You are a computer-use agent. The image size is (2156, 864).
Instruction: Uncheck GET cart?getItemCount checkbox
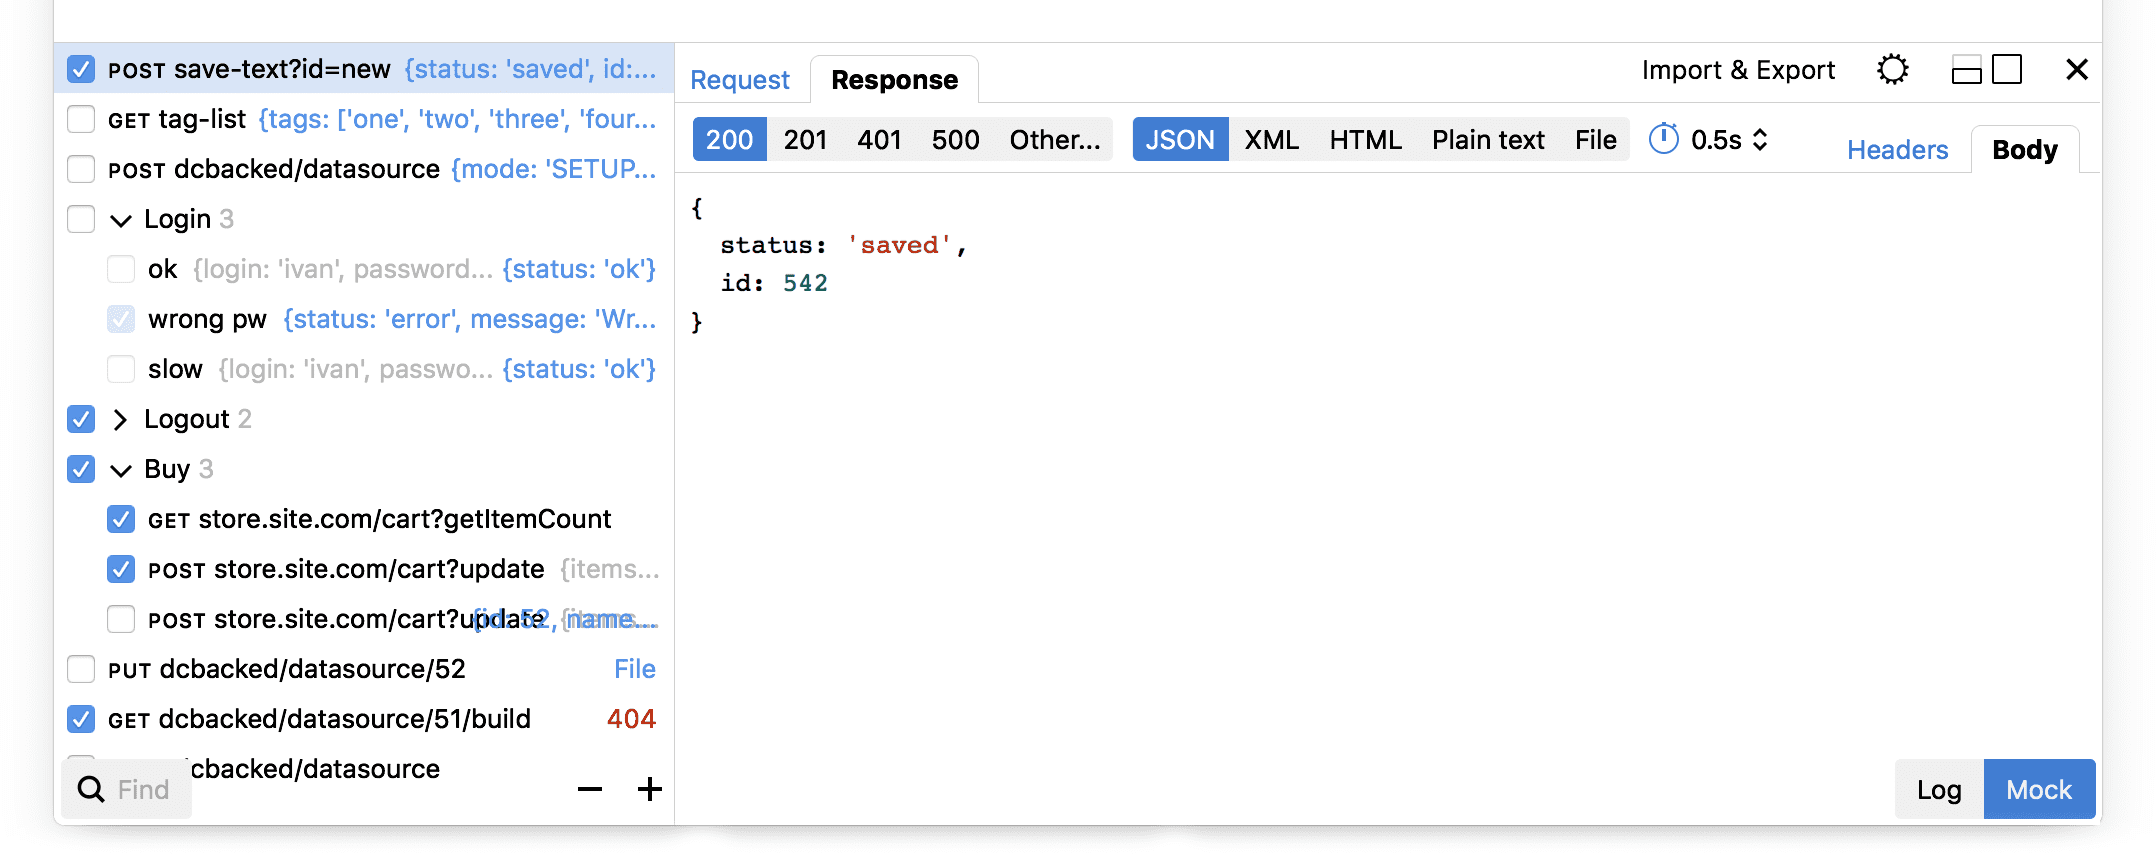[x=121, y=519]
